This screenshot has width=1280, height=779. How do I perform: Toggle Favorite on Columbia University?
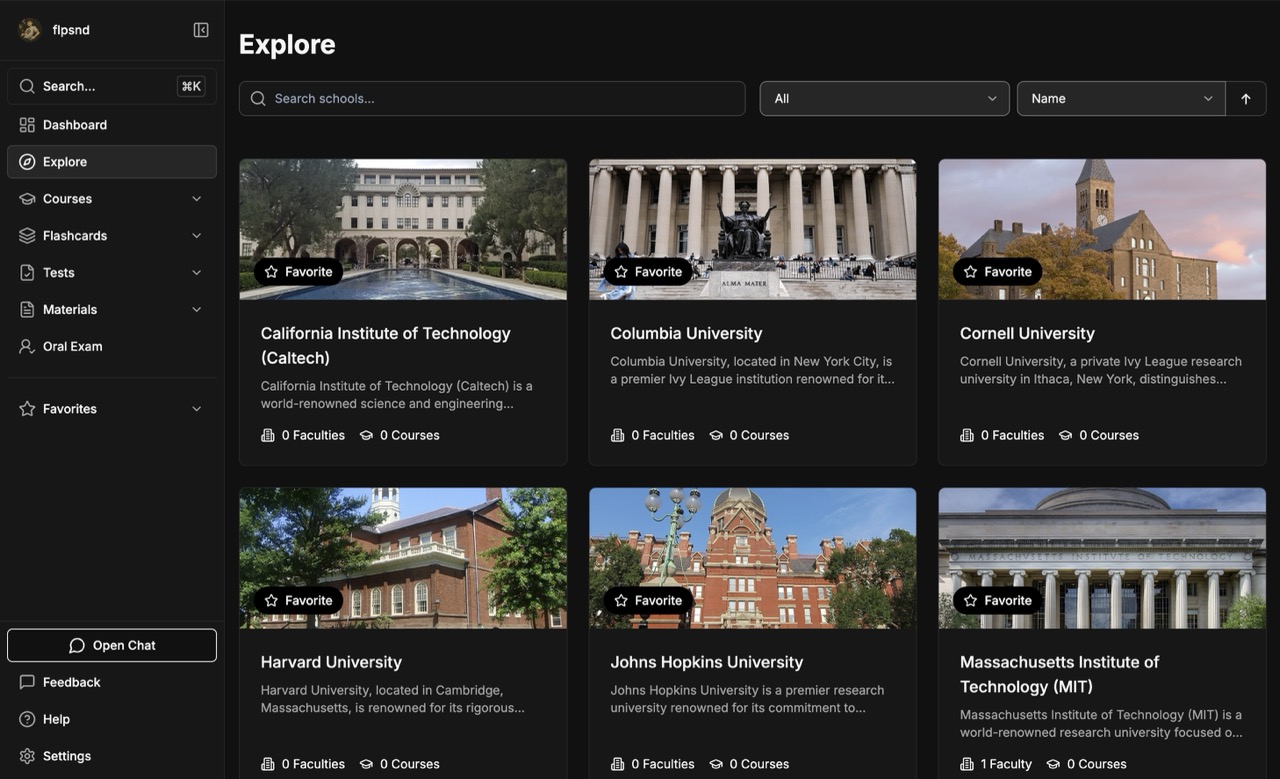coord(648,272)
